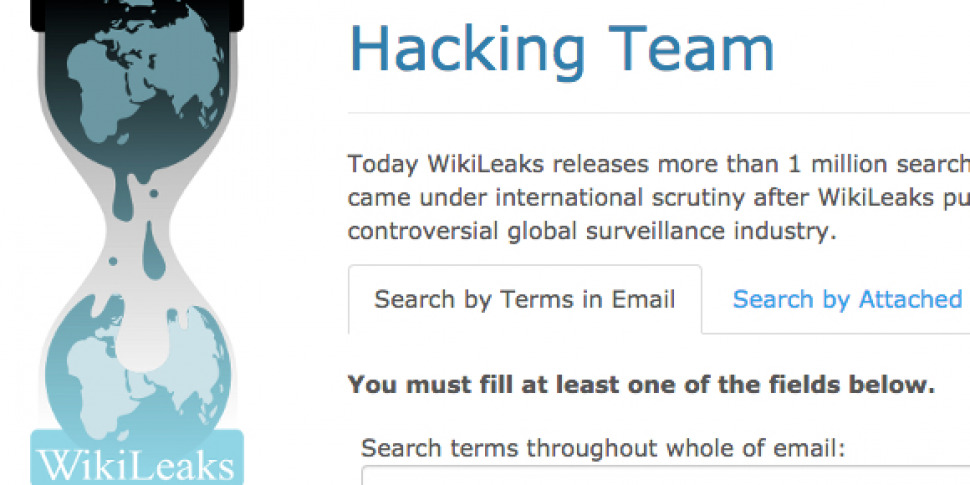Image resolution: width=970 pixels, height=485 pixels.
Task: Click the horizontal divider below the heading
Action: [659, 113]
